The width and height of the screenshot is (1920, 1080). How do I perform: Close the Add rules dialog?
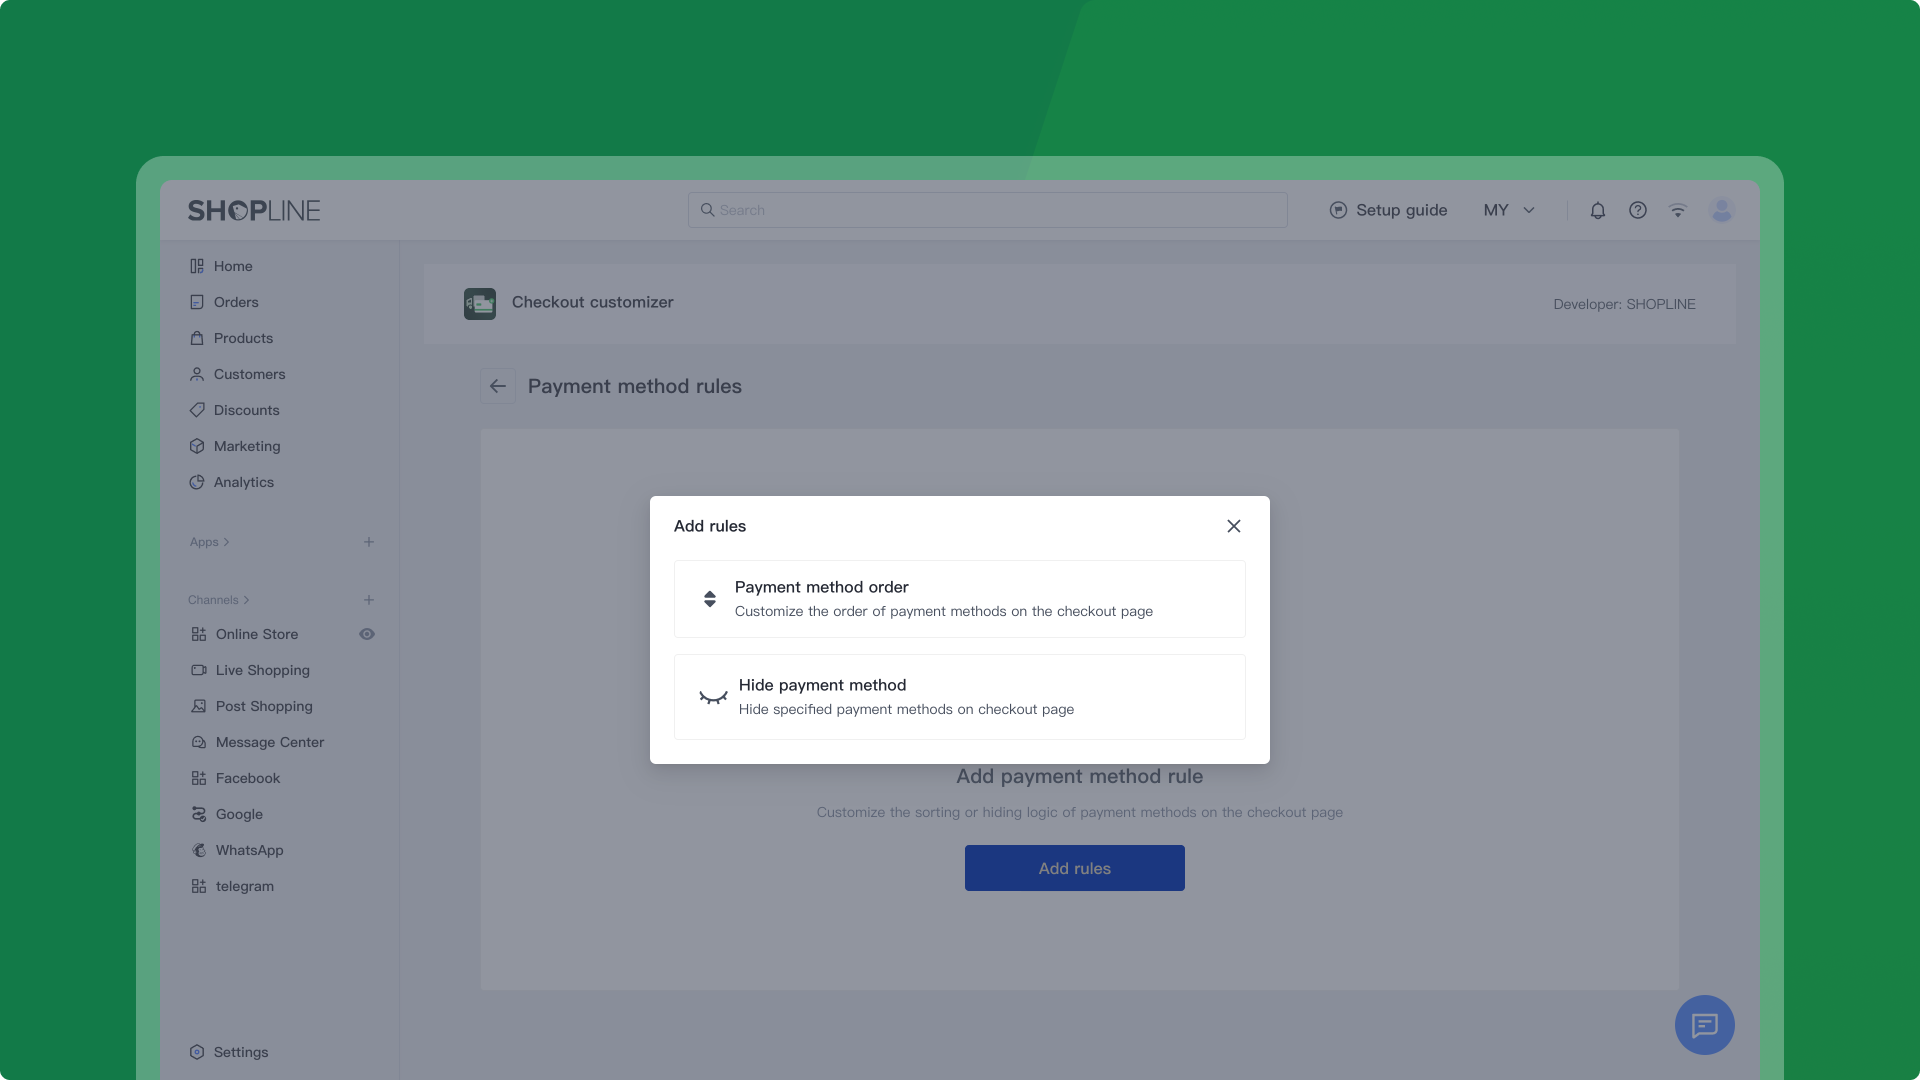[1233, 526]
